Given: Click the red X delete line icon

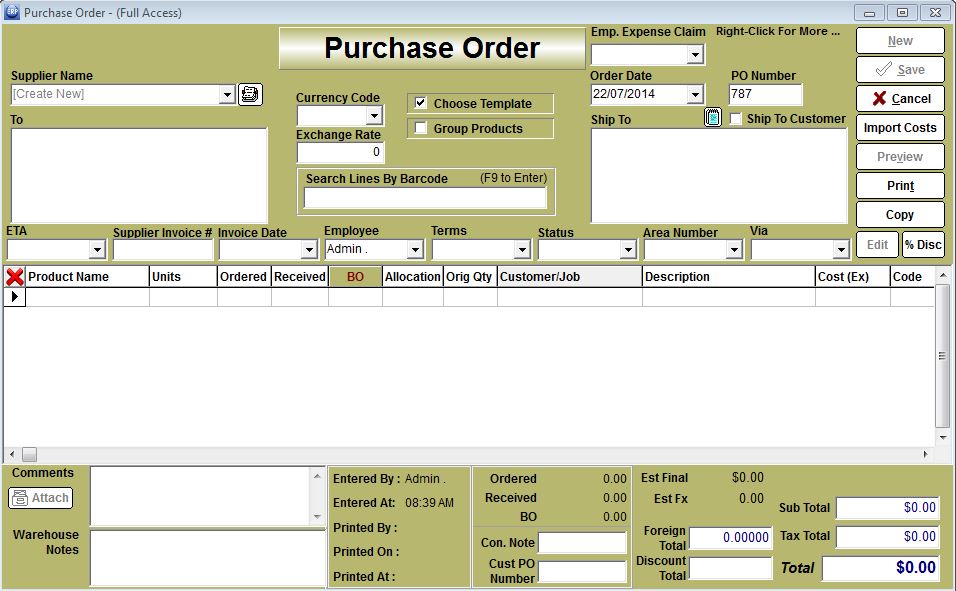Looking at the screenshot, I should click(15, 277).
